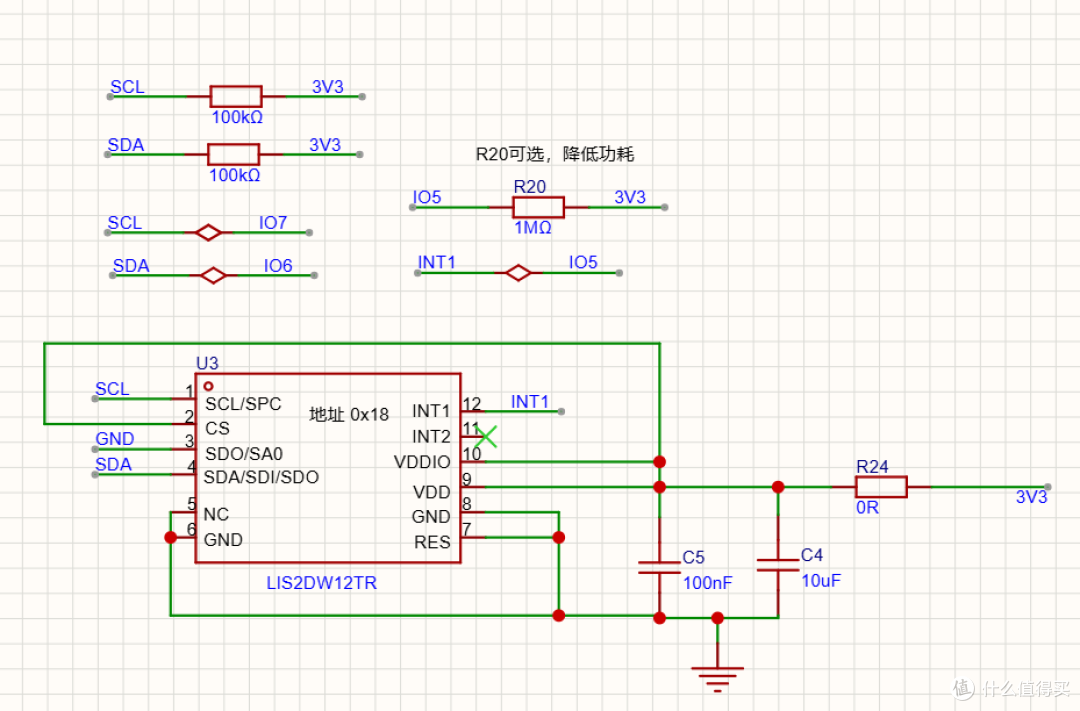Select the 1MΩ value under R20

coord(533,227)
